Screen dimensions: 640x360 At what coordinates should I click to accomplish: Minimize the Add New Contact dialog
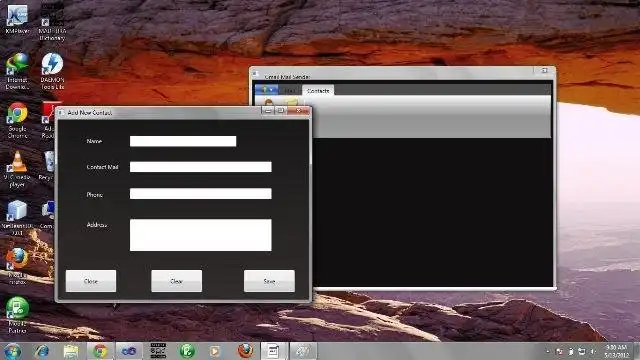coord(268,111)
